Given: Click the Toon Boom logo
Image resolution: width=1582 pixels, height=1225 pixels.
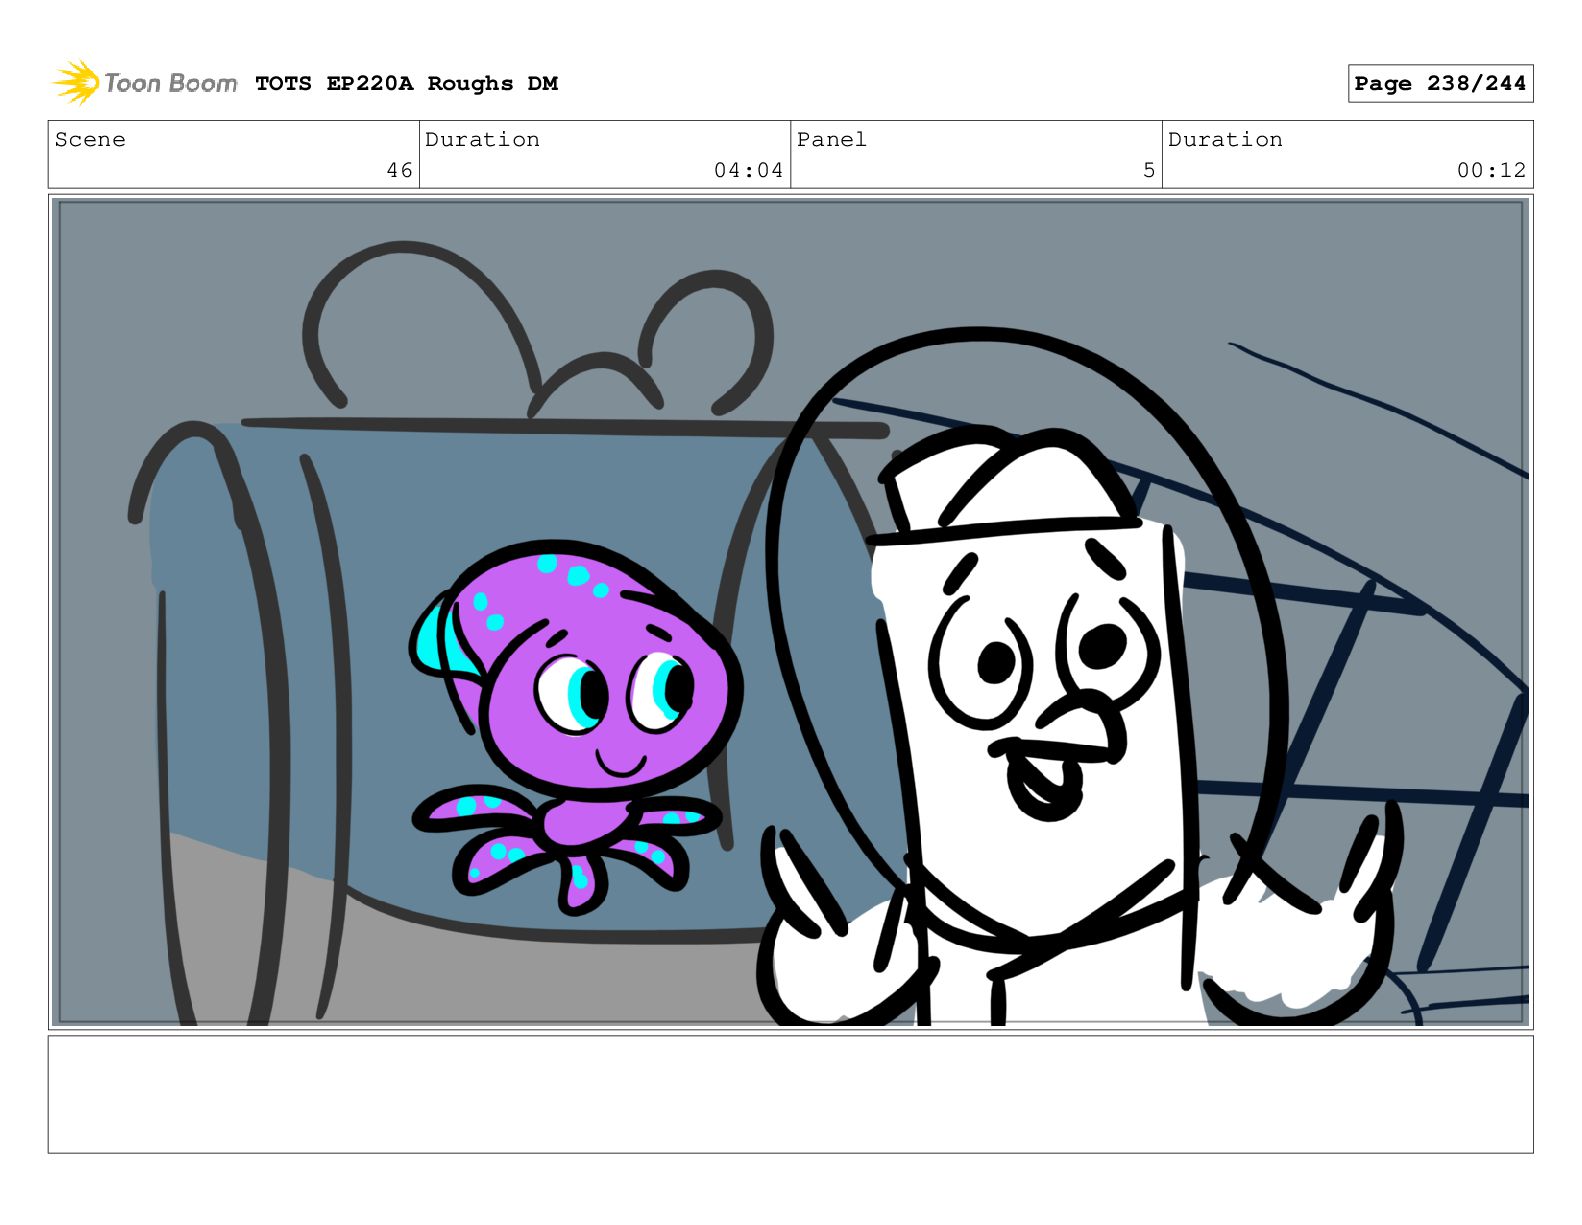Looking at the screenshot, I should tap(144, 83).
